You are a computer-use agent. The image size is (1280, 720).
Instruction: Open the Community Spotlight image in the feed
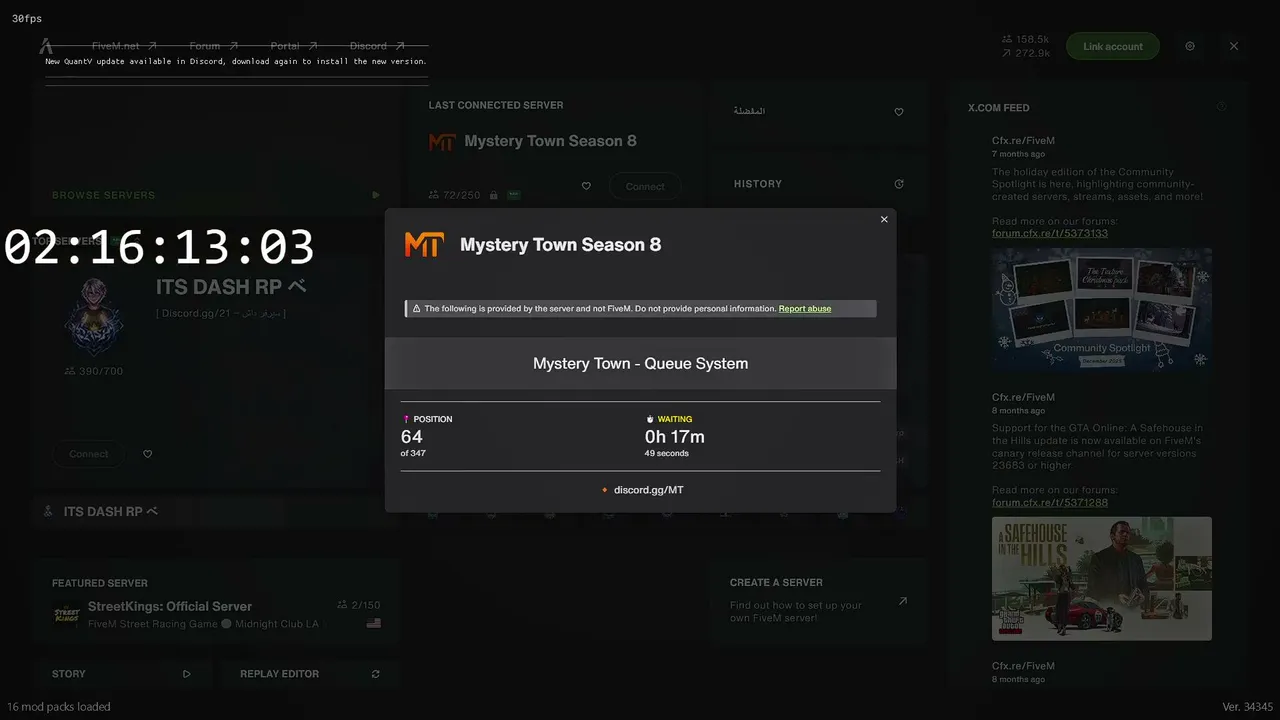point(1102,310)
